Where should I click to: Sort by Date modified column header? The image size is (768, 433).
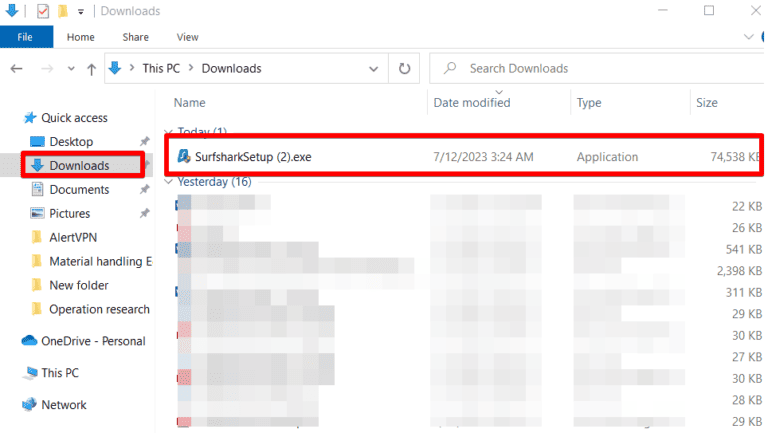pos(472,103)
